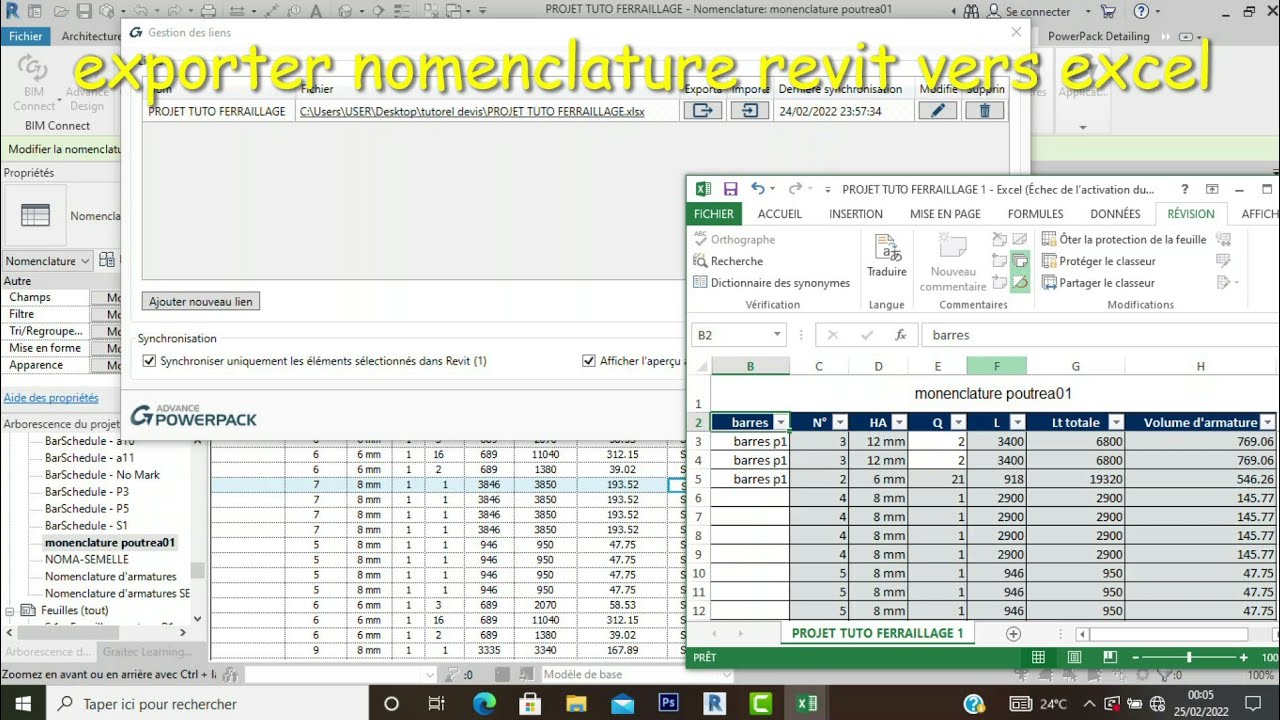
Task: Open the HA column filter dropdown
Action: 900,423
